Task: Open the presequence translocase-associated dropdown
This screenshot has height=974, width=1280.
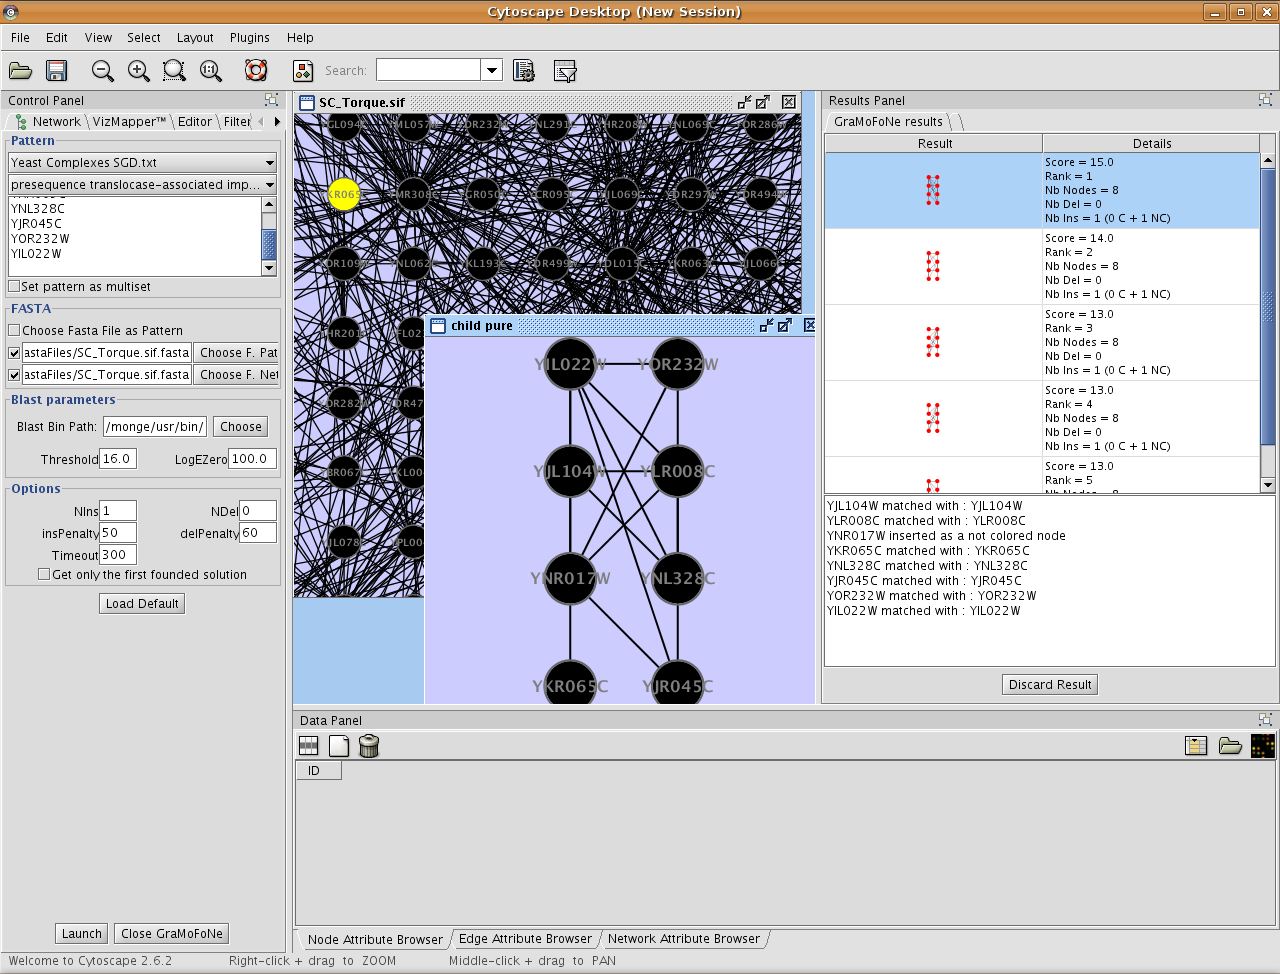Action: coord(142,184)
